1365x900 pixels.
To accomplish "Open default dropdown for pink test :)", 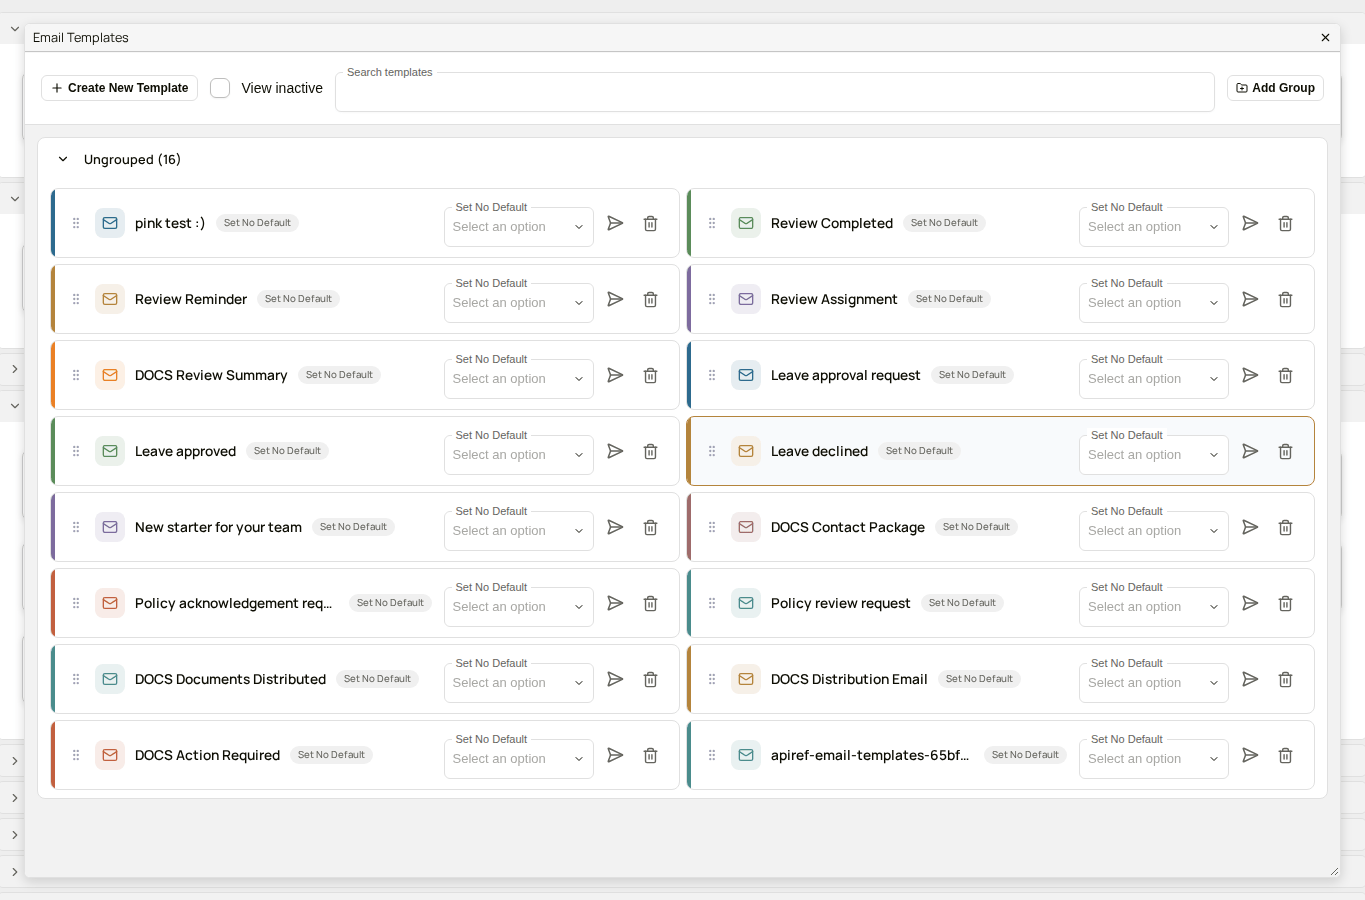I will pyautogui.click(x=519, y=227).
